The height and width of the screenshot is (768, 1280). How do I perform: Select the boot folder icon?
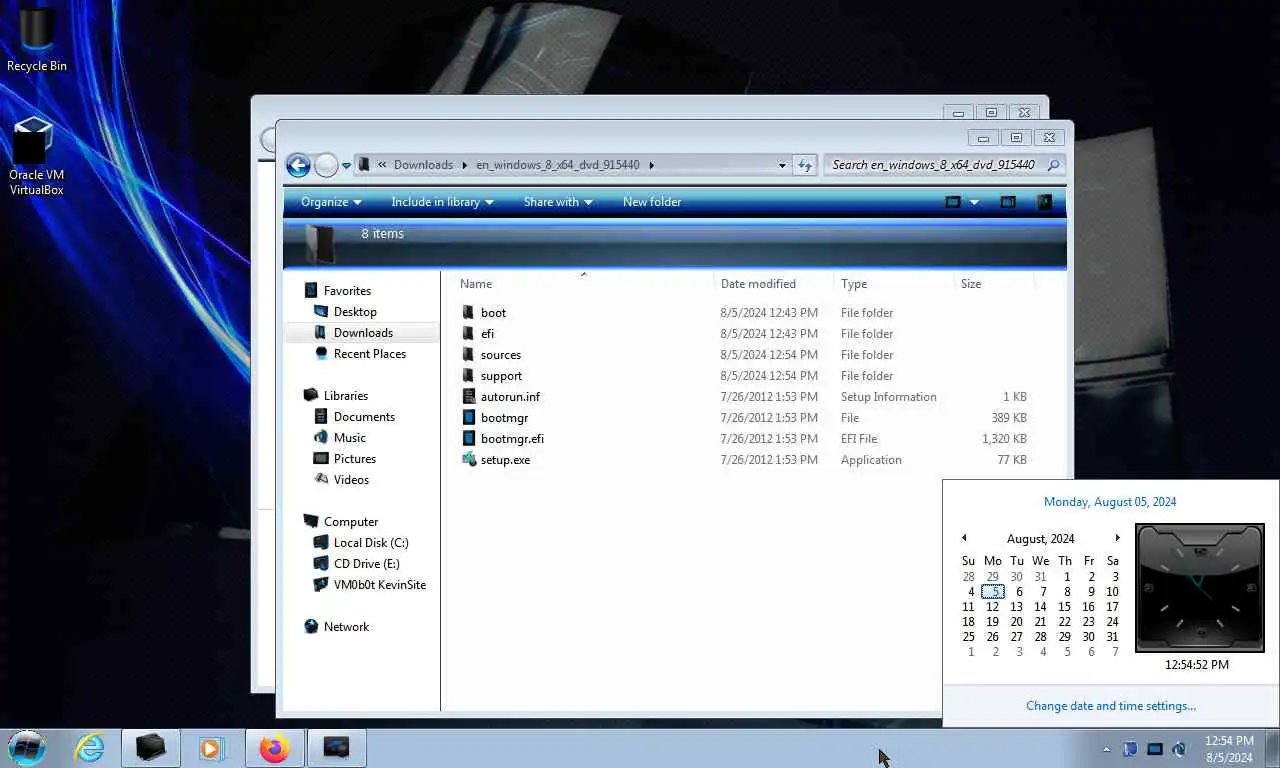point(469,313)
